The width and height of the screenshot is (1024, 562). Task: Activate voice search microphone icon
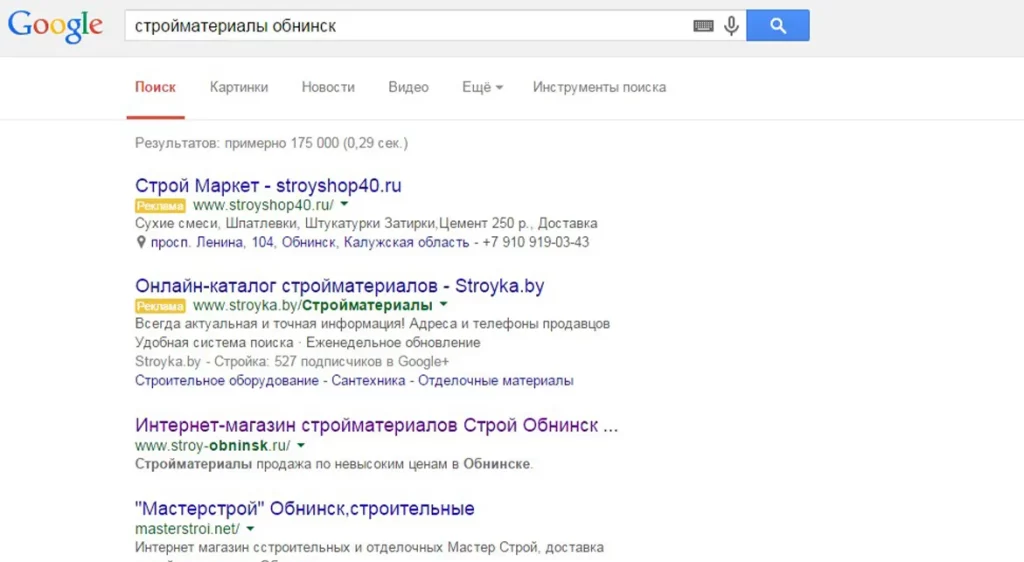(731, 25)
